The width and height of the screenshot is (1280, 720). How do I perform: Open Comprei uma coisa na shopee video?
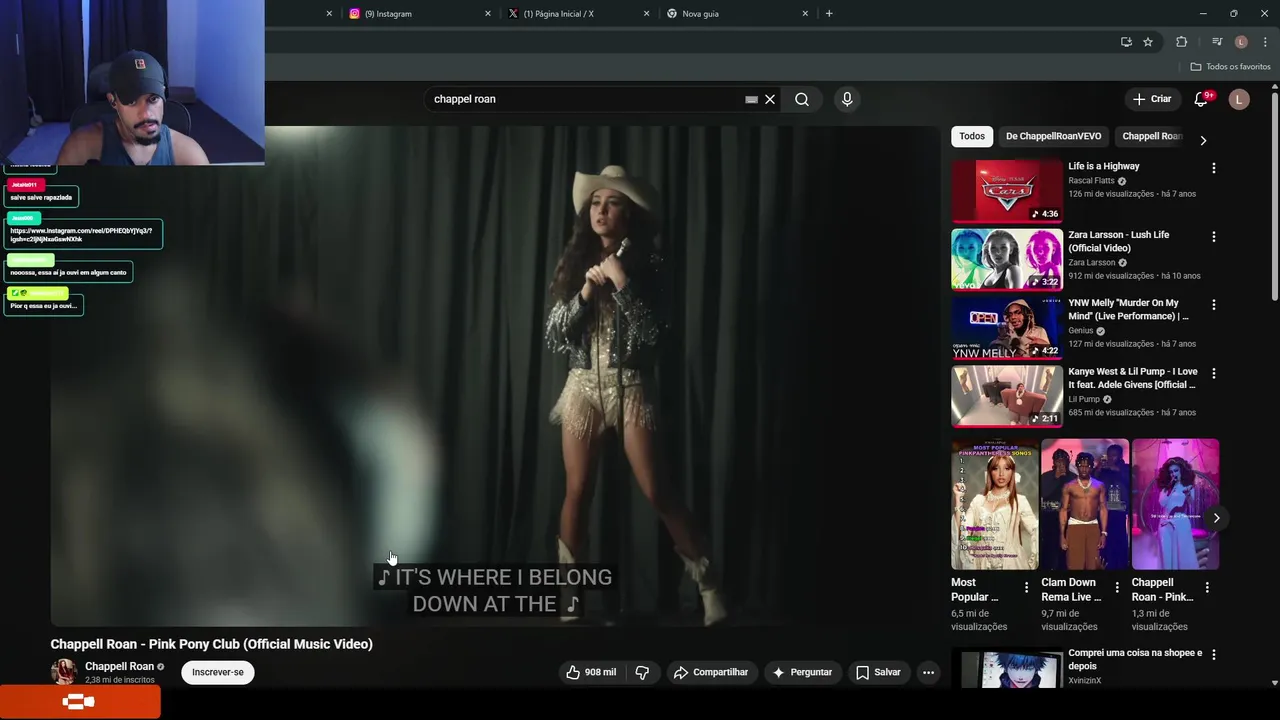coord(1006,668)
